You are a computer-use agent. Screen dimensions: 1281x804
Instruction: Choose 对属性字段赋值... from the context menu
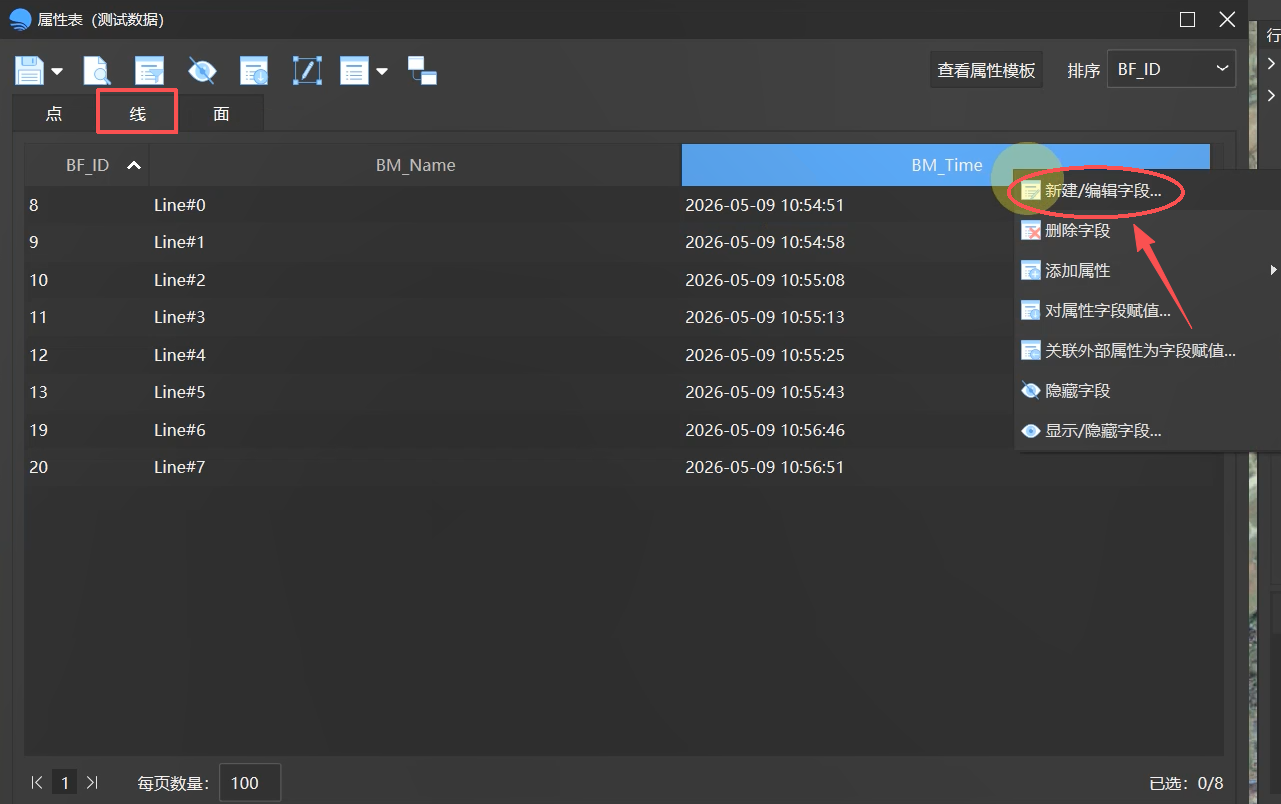(1107, 311)
